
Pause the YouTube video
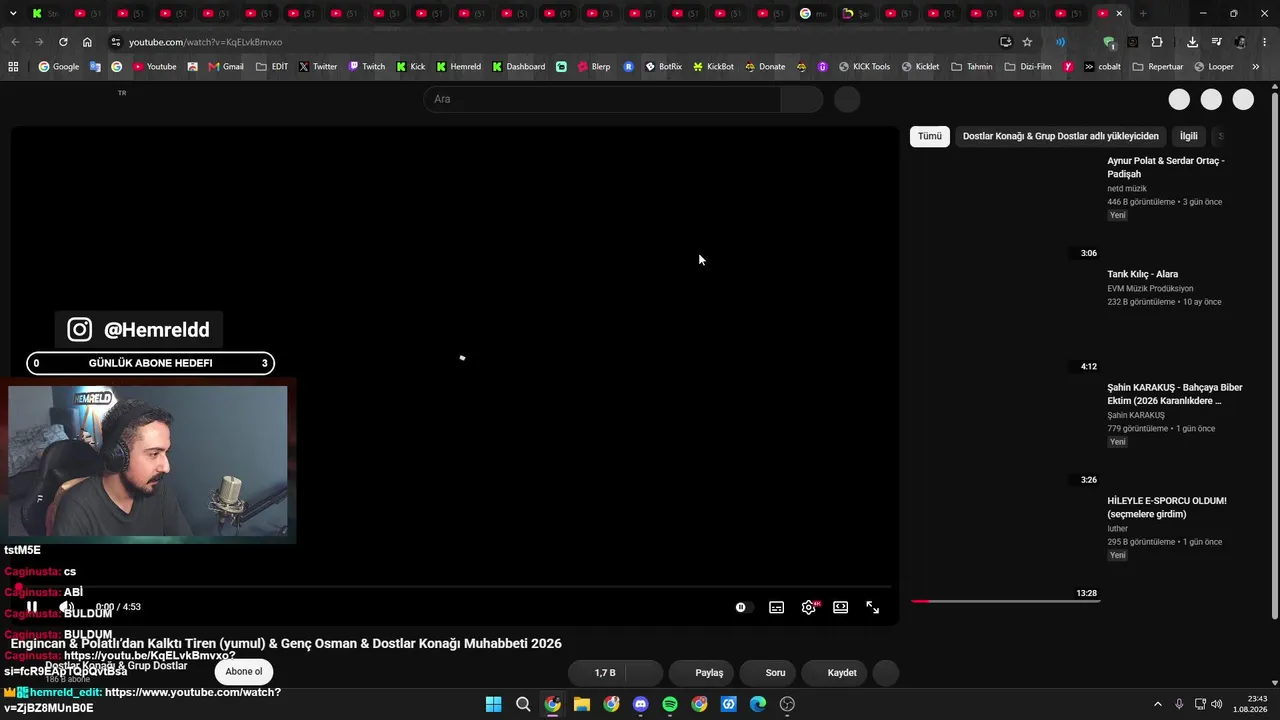32,607
